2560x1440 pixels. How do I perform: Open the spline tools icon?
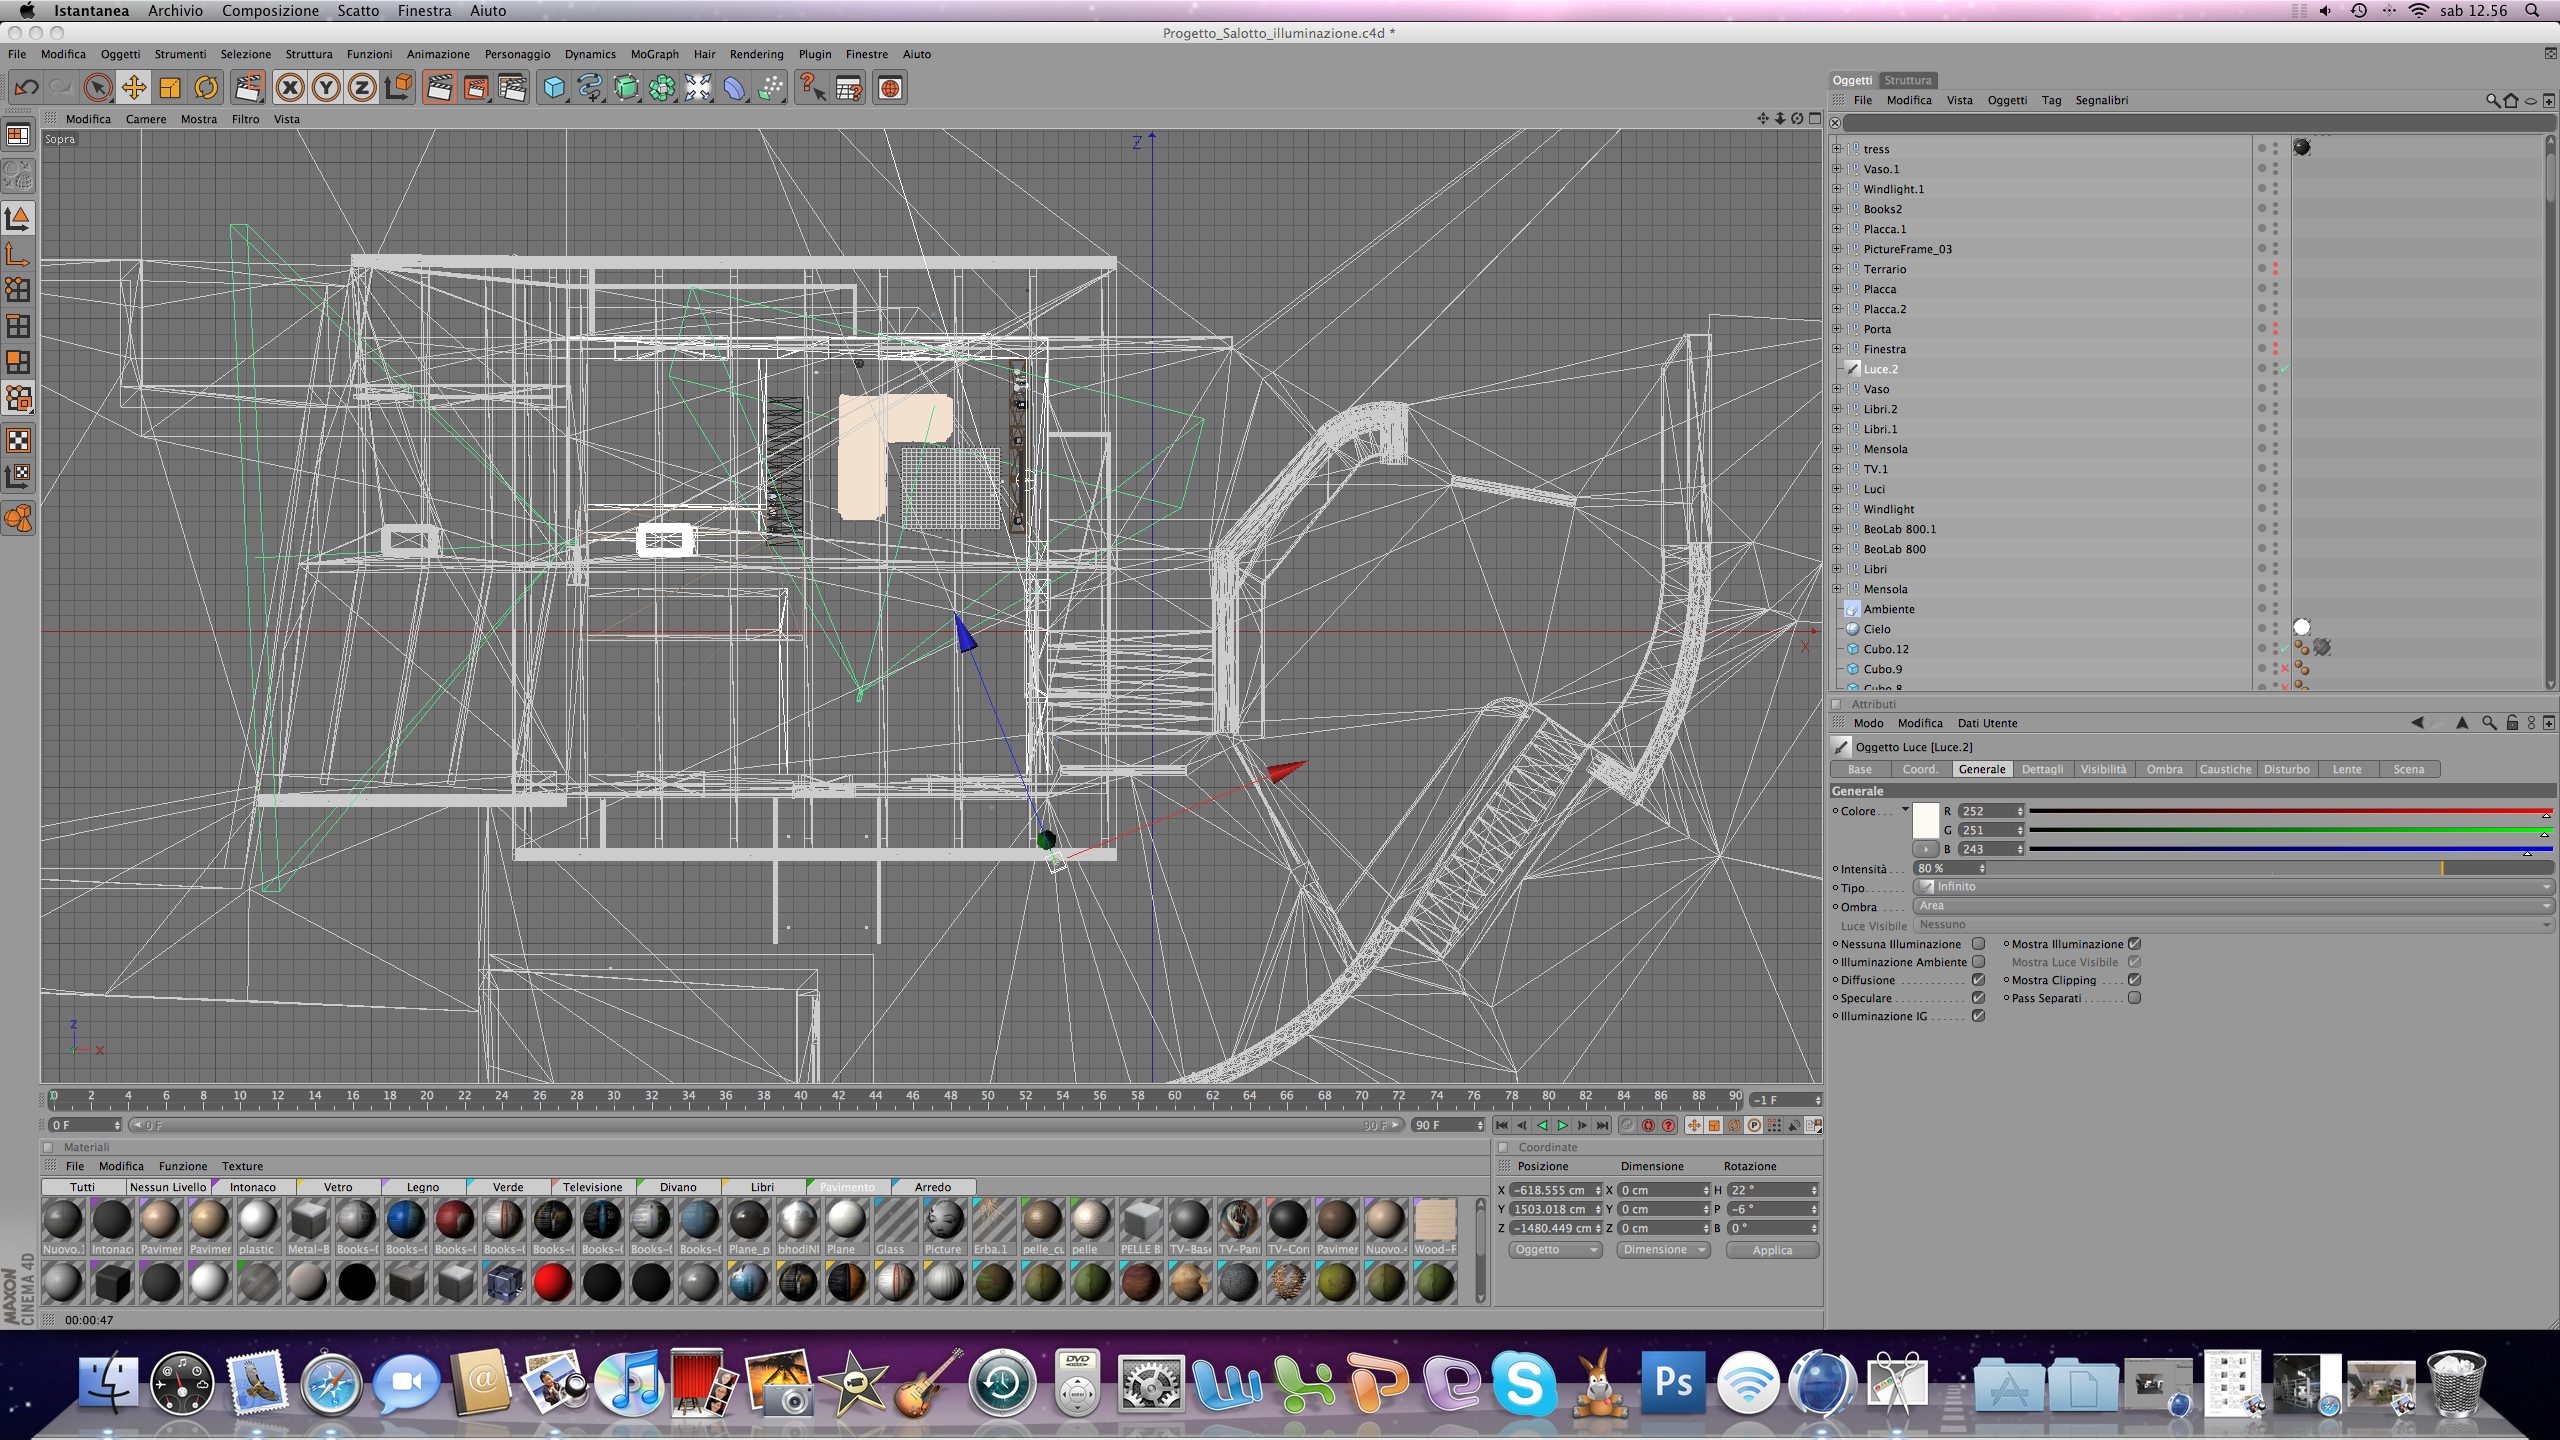click(590, 88)
